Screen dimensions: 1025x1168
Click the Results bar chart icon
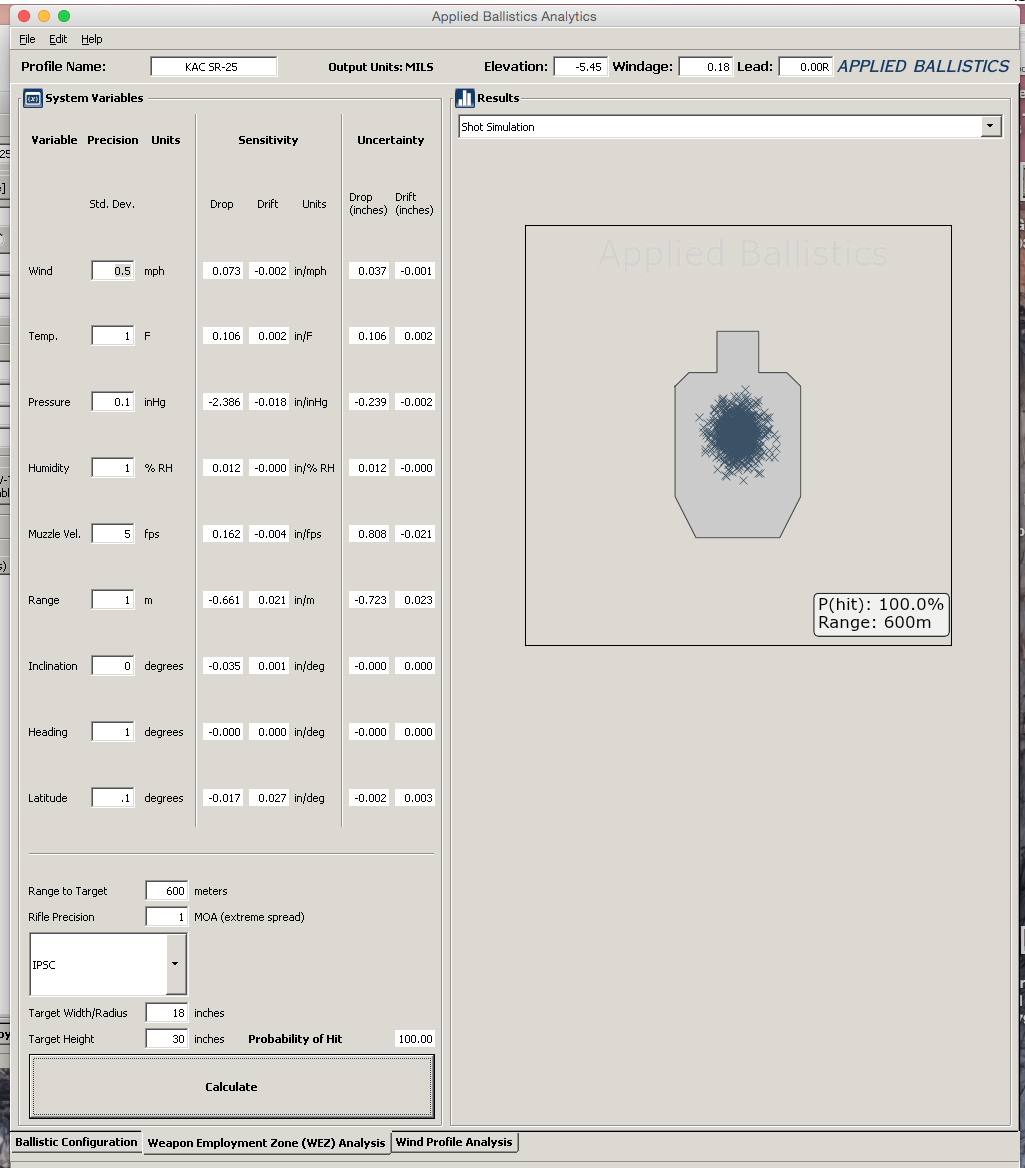[465, 98]
